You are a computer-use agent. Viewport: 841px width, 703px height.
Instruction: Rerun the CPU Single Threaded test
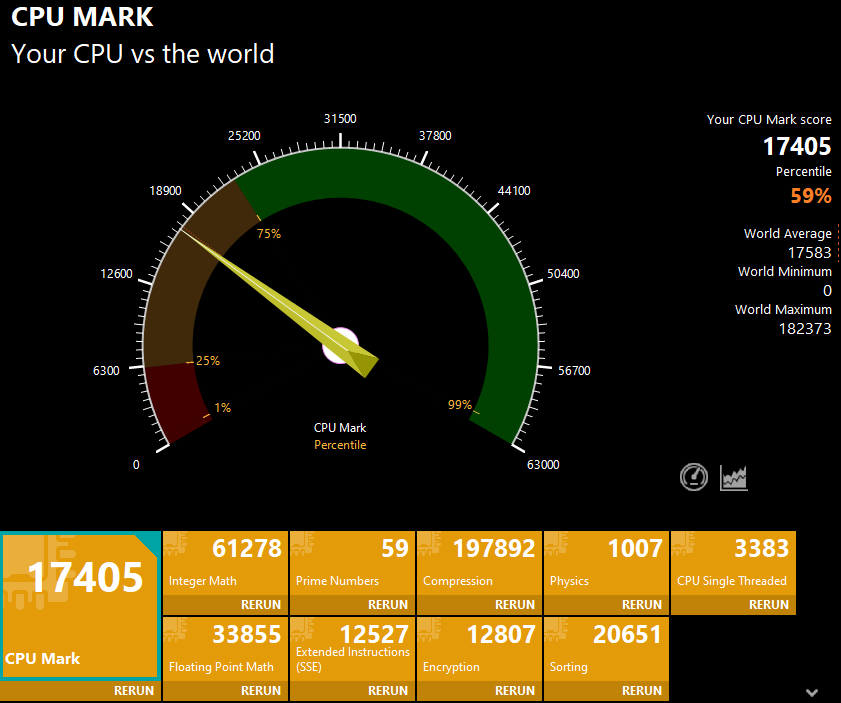tap(768, 605)
